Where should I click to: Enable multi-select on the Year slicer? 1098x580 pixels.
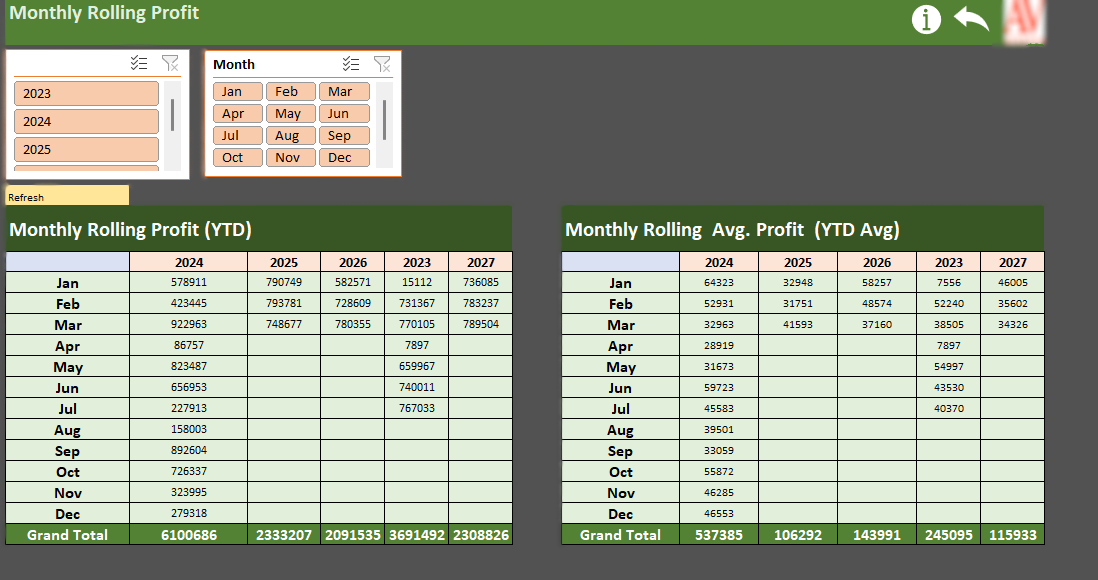coord(139,62)
